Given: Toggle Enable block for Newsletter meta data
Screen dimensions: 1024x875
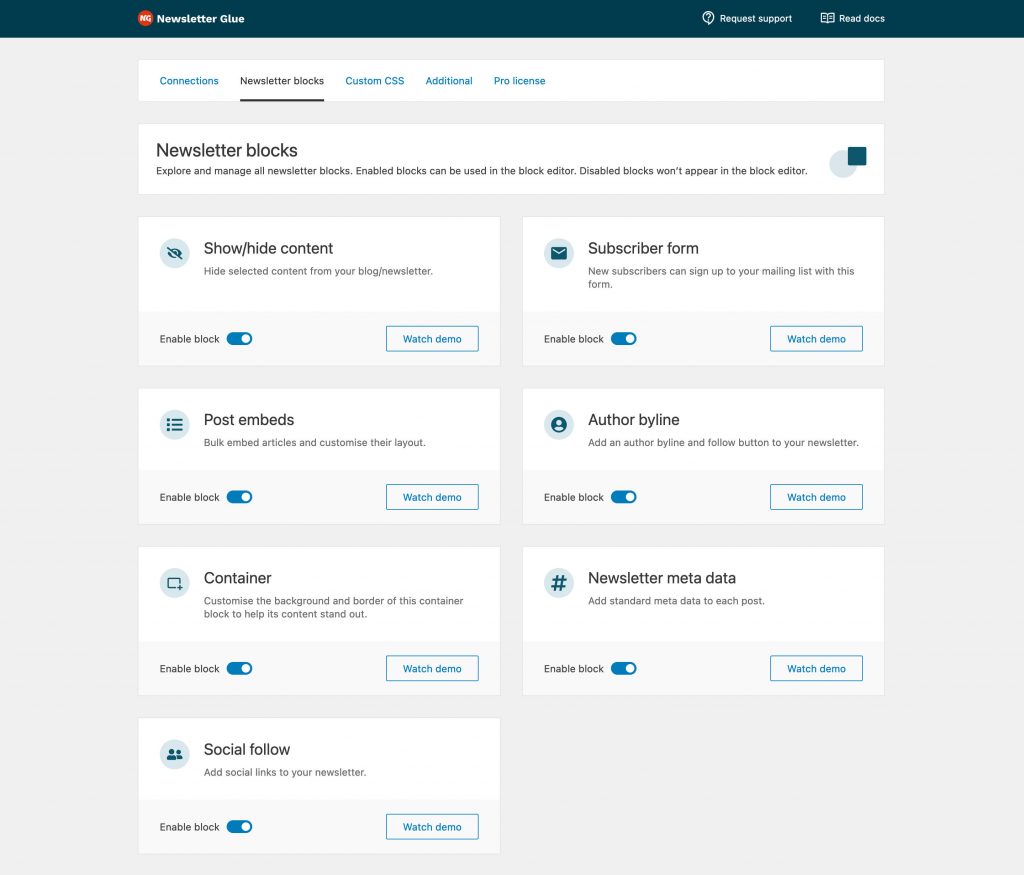Looking at the screenshot, I should click(623, 669).
